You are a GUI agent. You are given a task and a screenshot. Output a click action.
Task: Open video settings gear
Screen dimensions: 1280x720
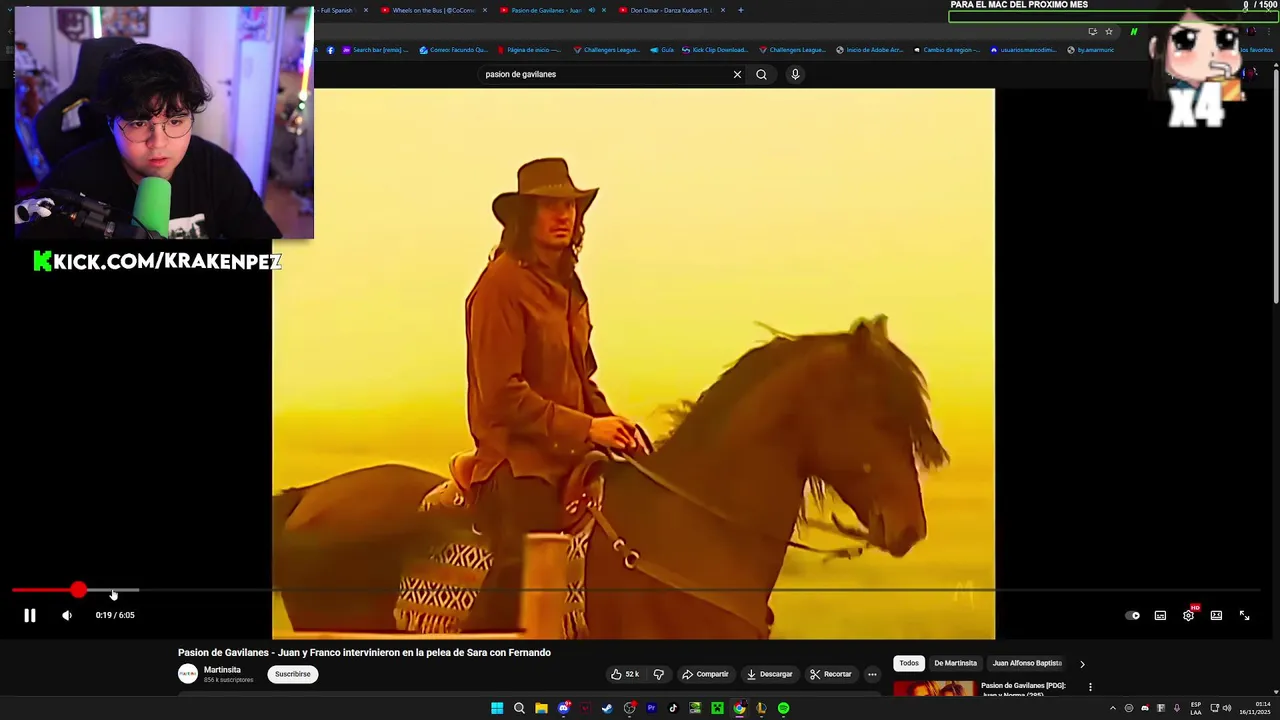pos(1188,615)
